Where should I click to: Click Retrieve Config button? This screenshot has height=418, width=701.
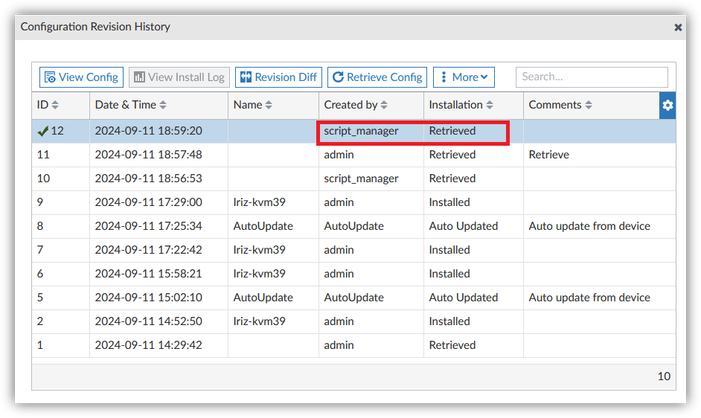377,77
